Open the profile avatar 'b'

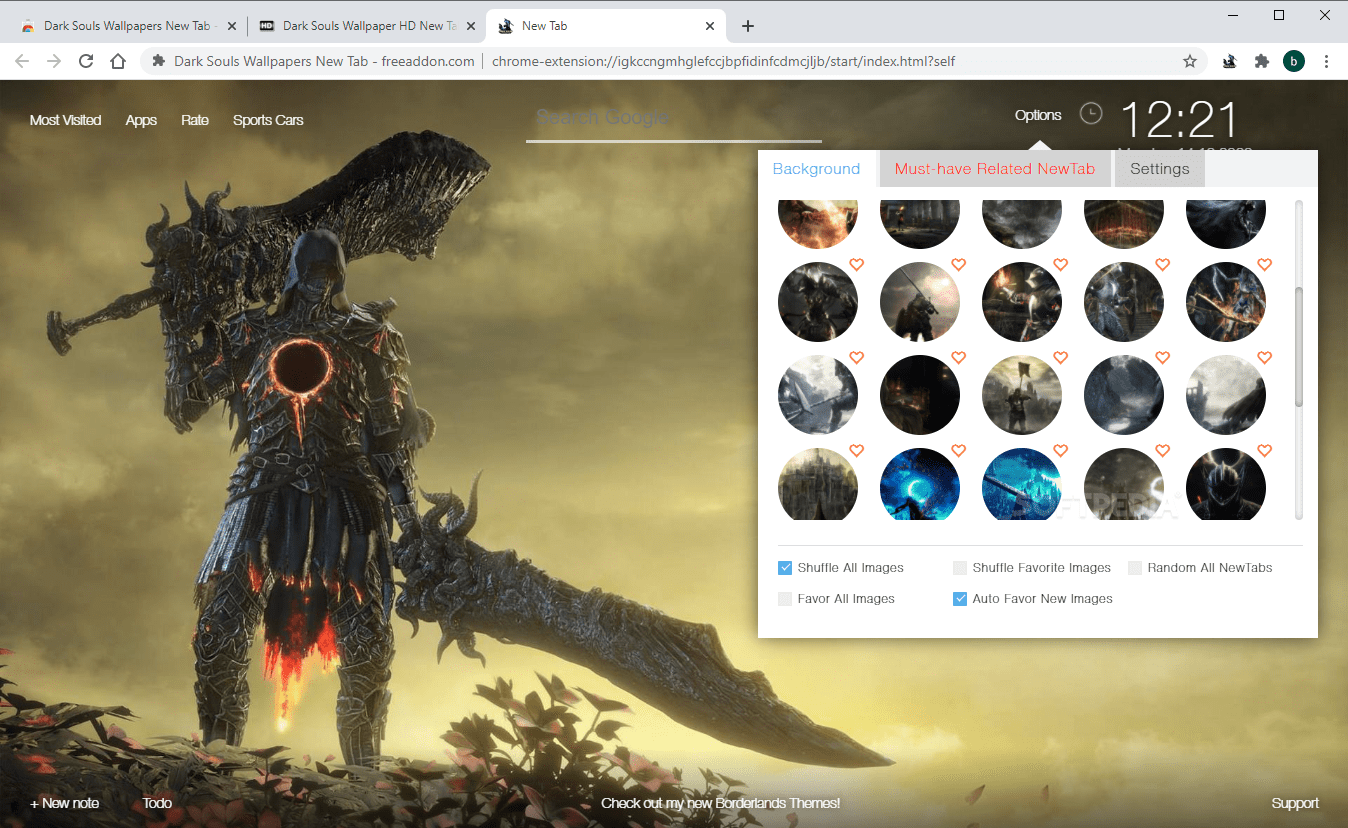tap(1294, 61)
